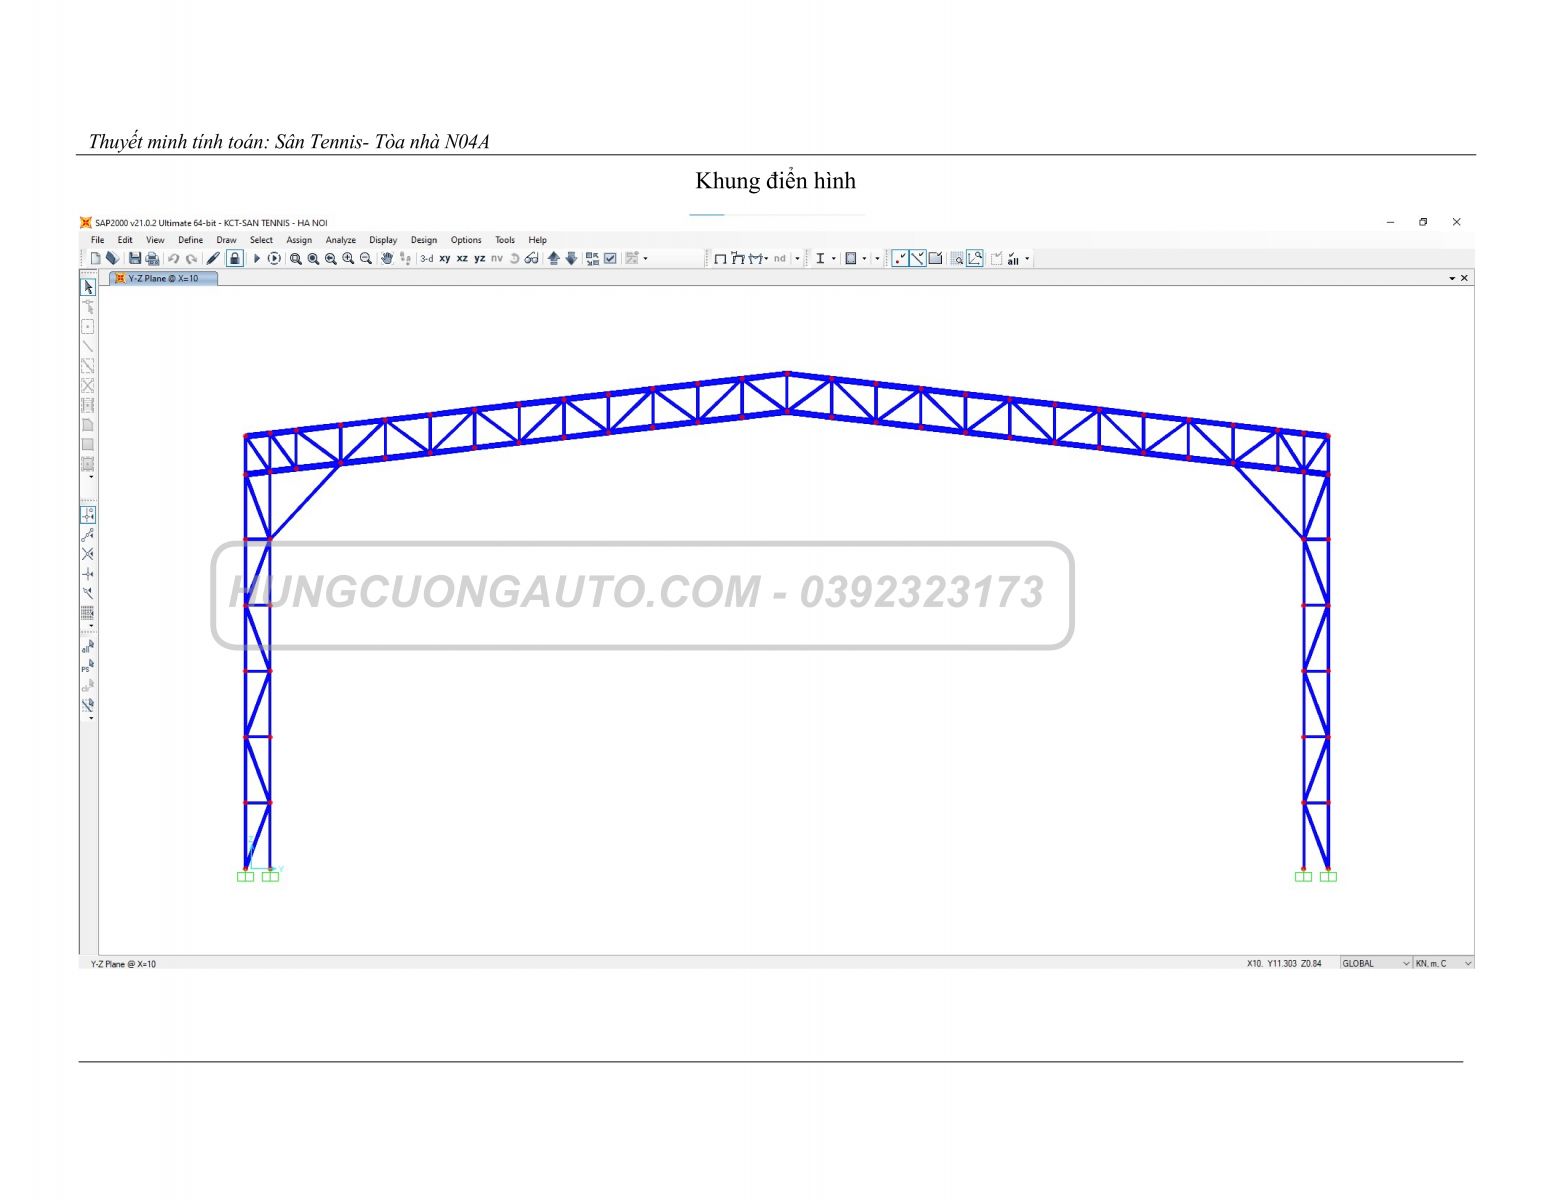Toggle the Set Display Options checkbox icon
1553x1200 pixels.
click(610, 259)
